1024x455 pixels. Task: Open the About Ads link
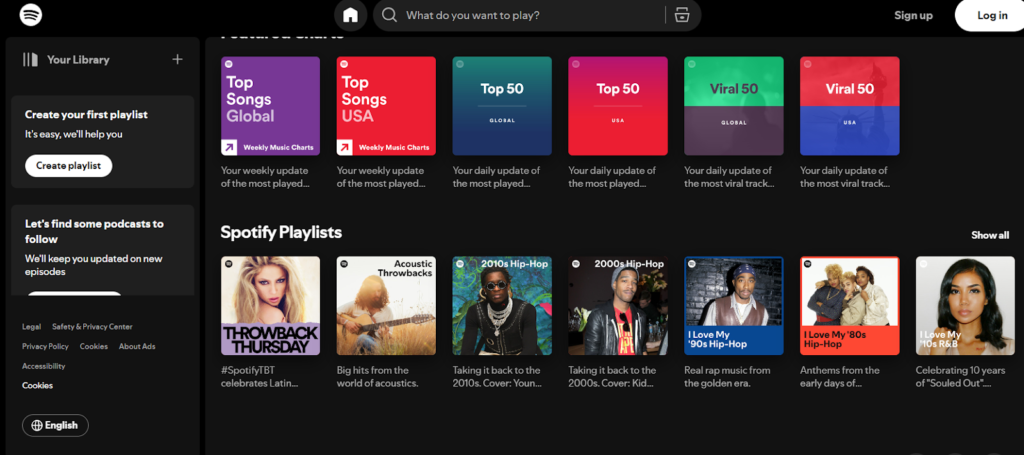click(x=137, y=346)
